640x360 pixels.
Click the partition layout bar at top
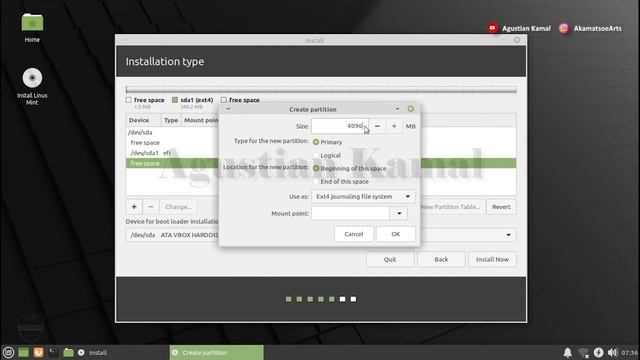321,90
